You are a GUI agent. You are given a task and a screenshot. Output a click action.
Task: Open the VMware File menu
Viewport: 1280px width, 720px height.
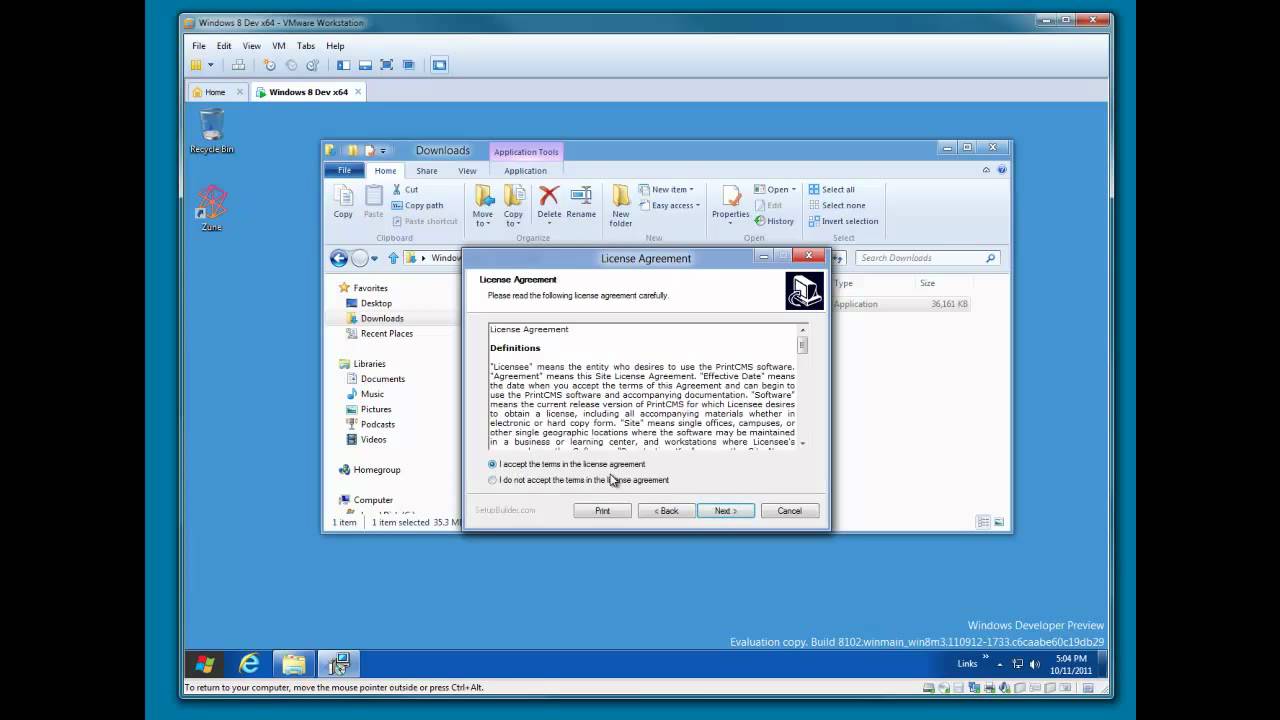(199, 46)
